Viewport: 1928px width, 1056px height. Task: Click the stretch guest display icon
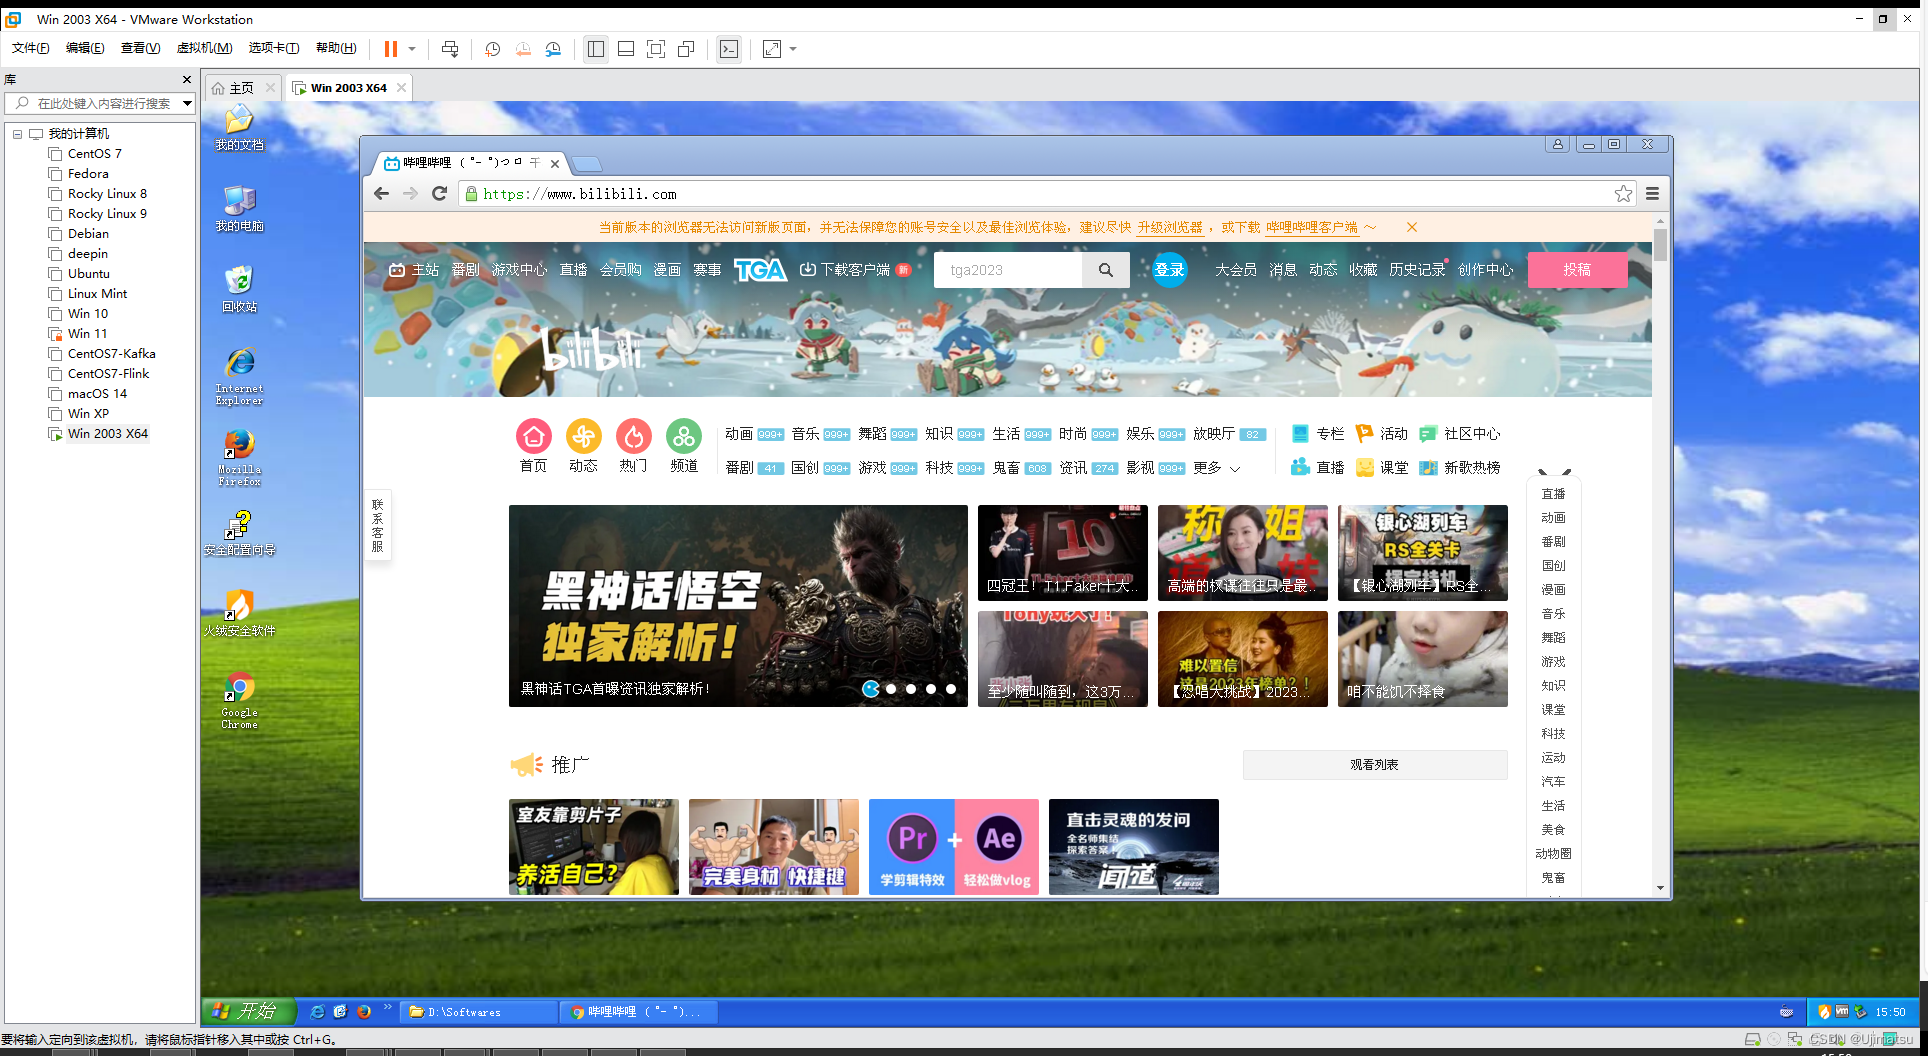point(772,49)
